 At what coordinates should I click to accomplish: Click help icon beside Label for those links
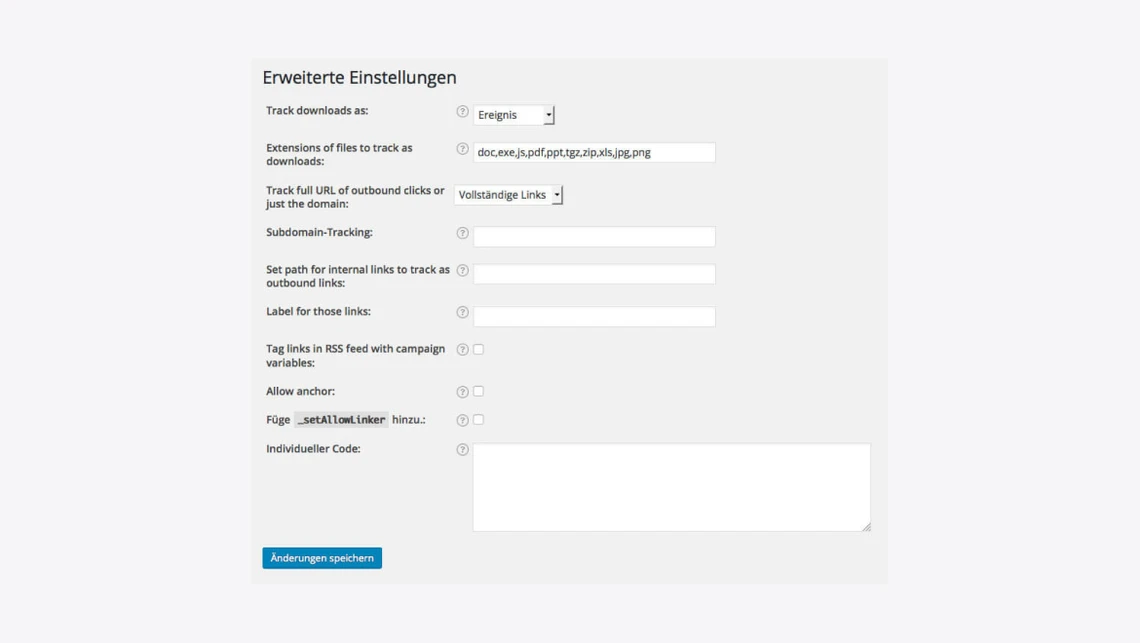coord(462,312)
